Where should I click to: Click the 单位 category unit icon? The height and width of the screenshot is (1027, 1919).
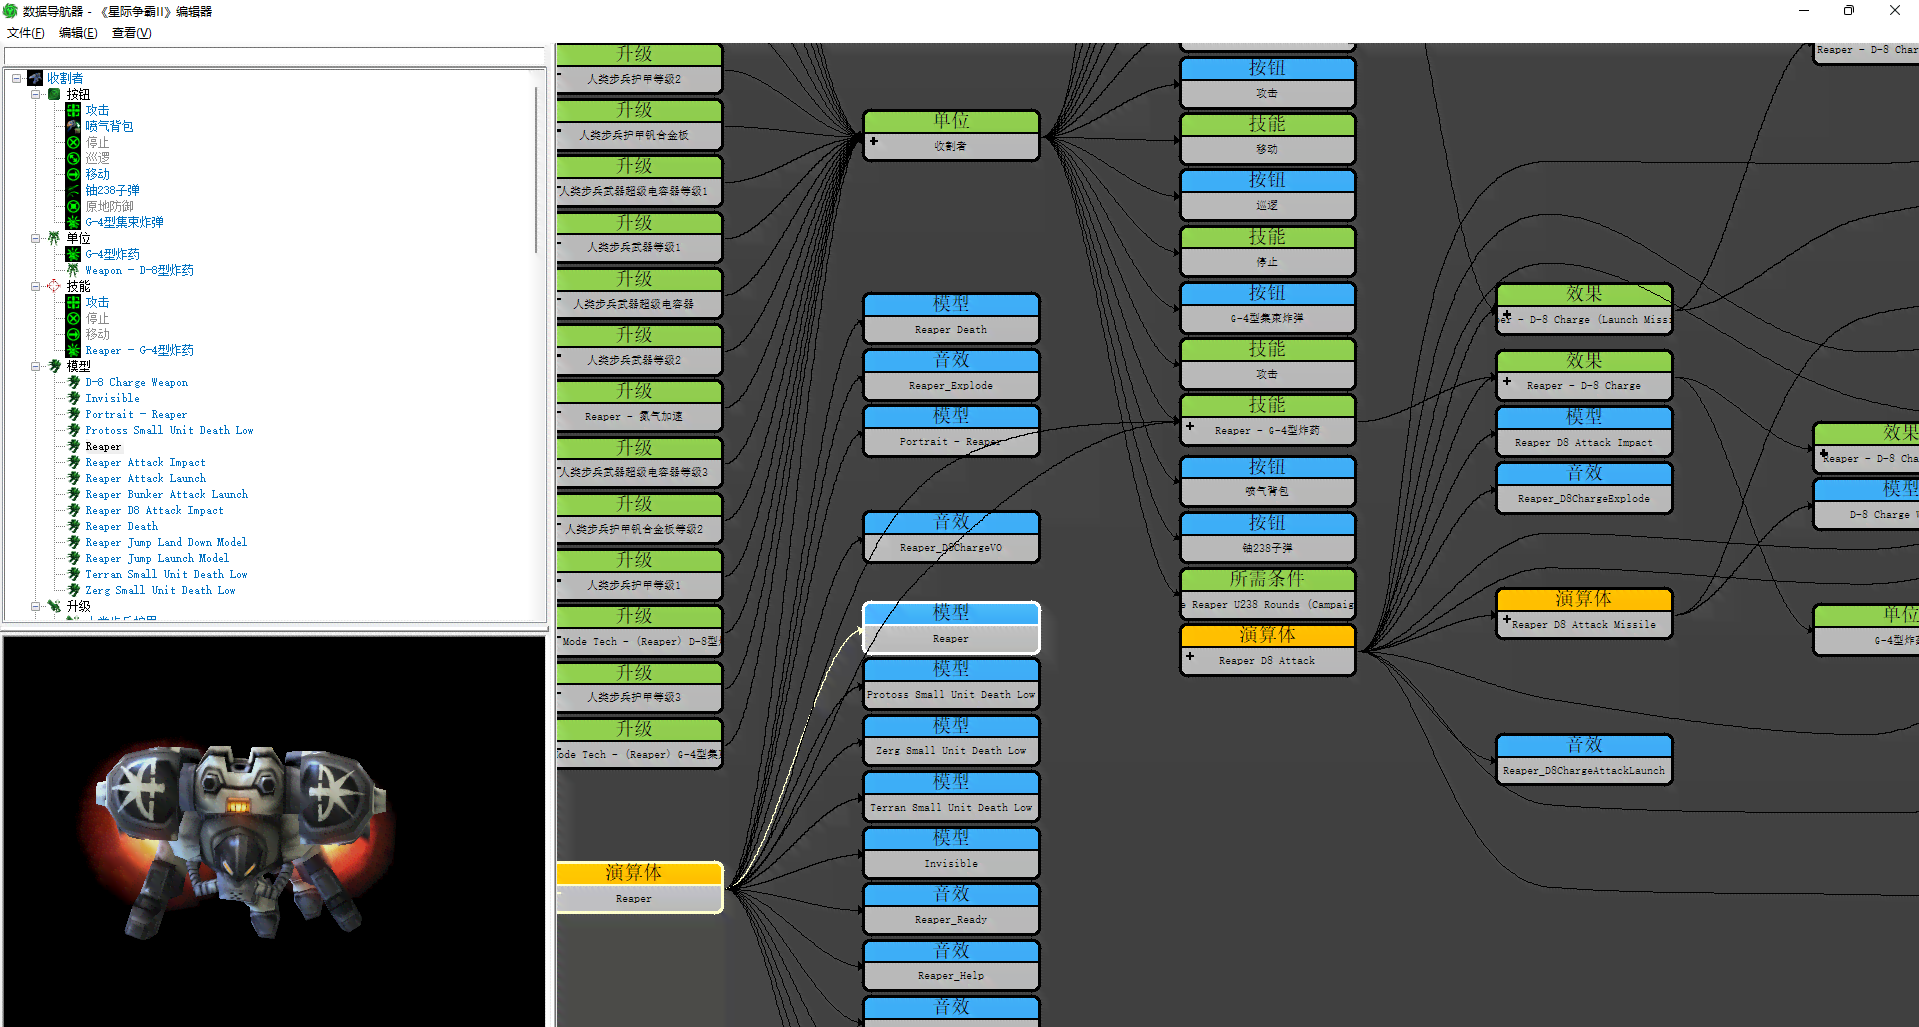[x=54, y=238]
